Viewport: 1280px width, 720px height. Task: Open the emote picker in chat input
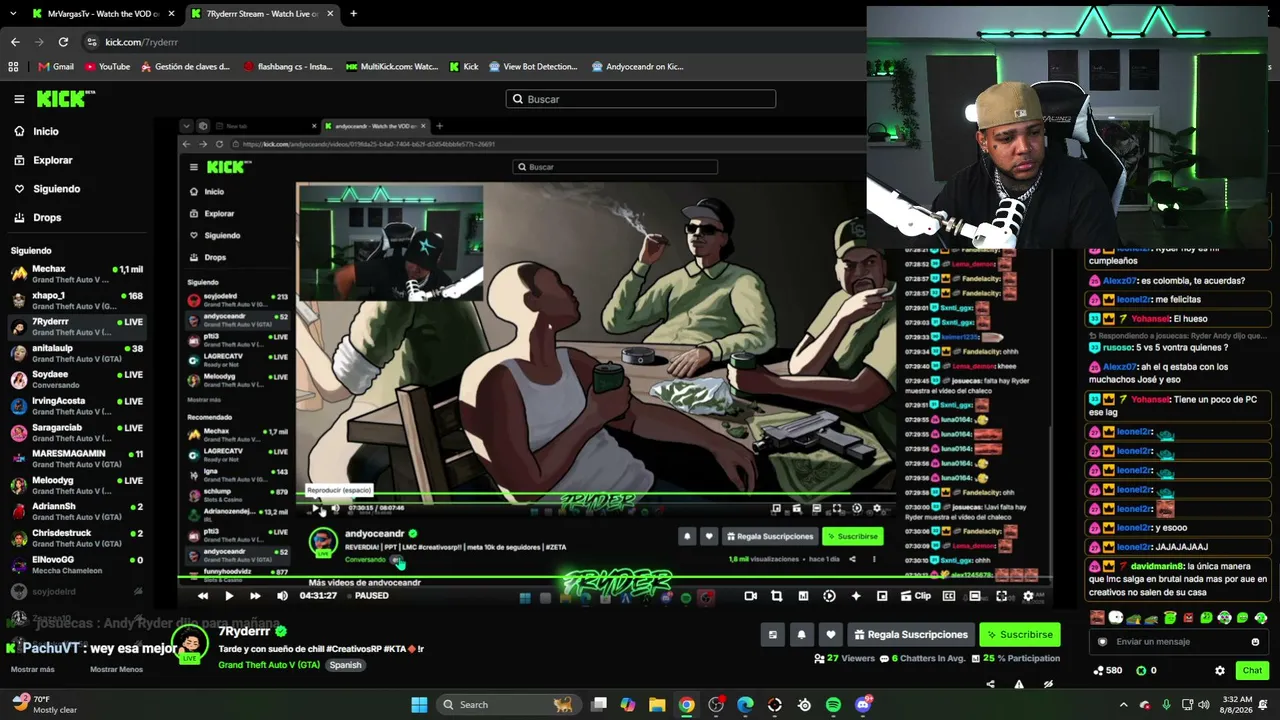(x=1255, y=642)
